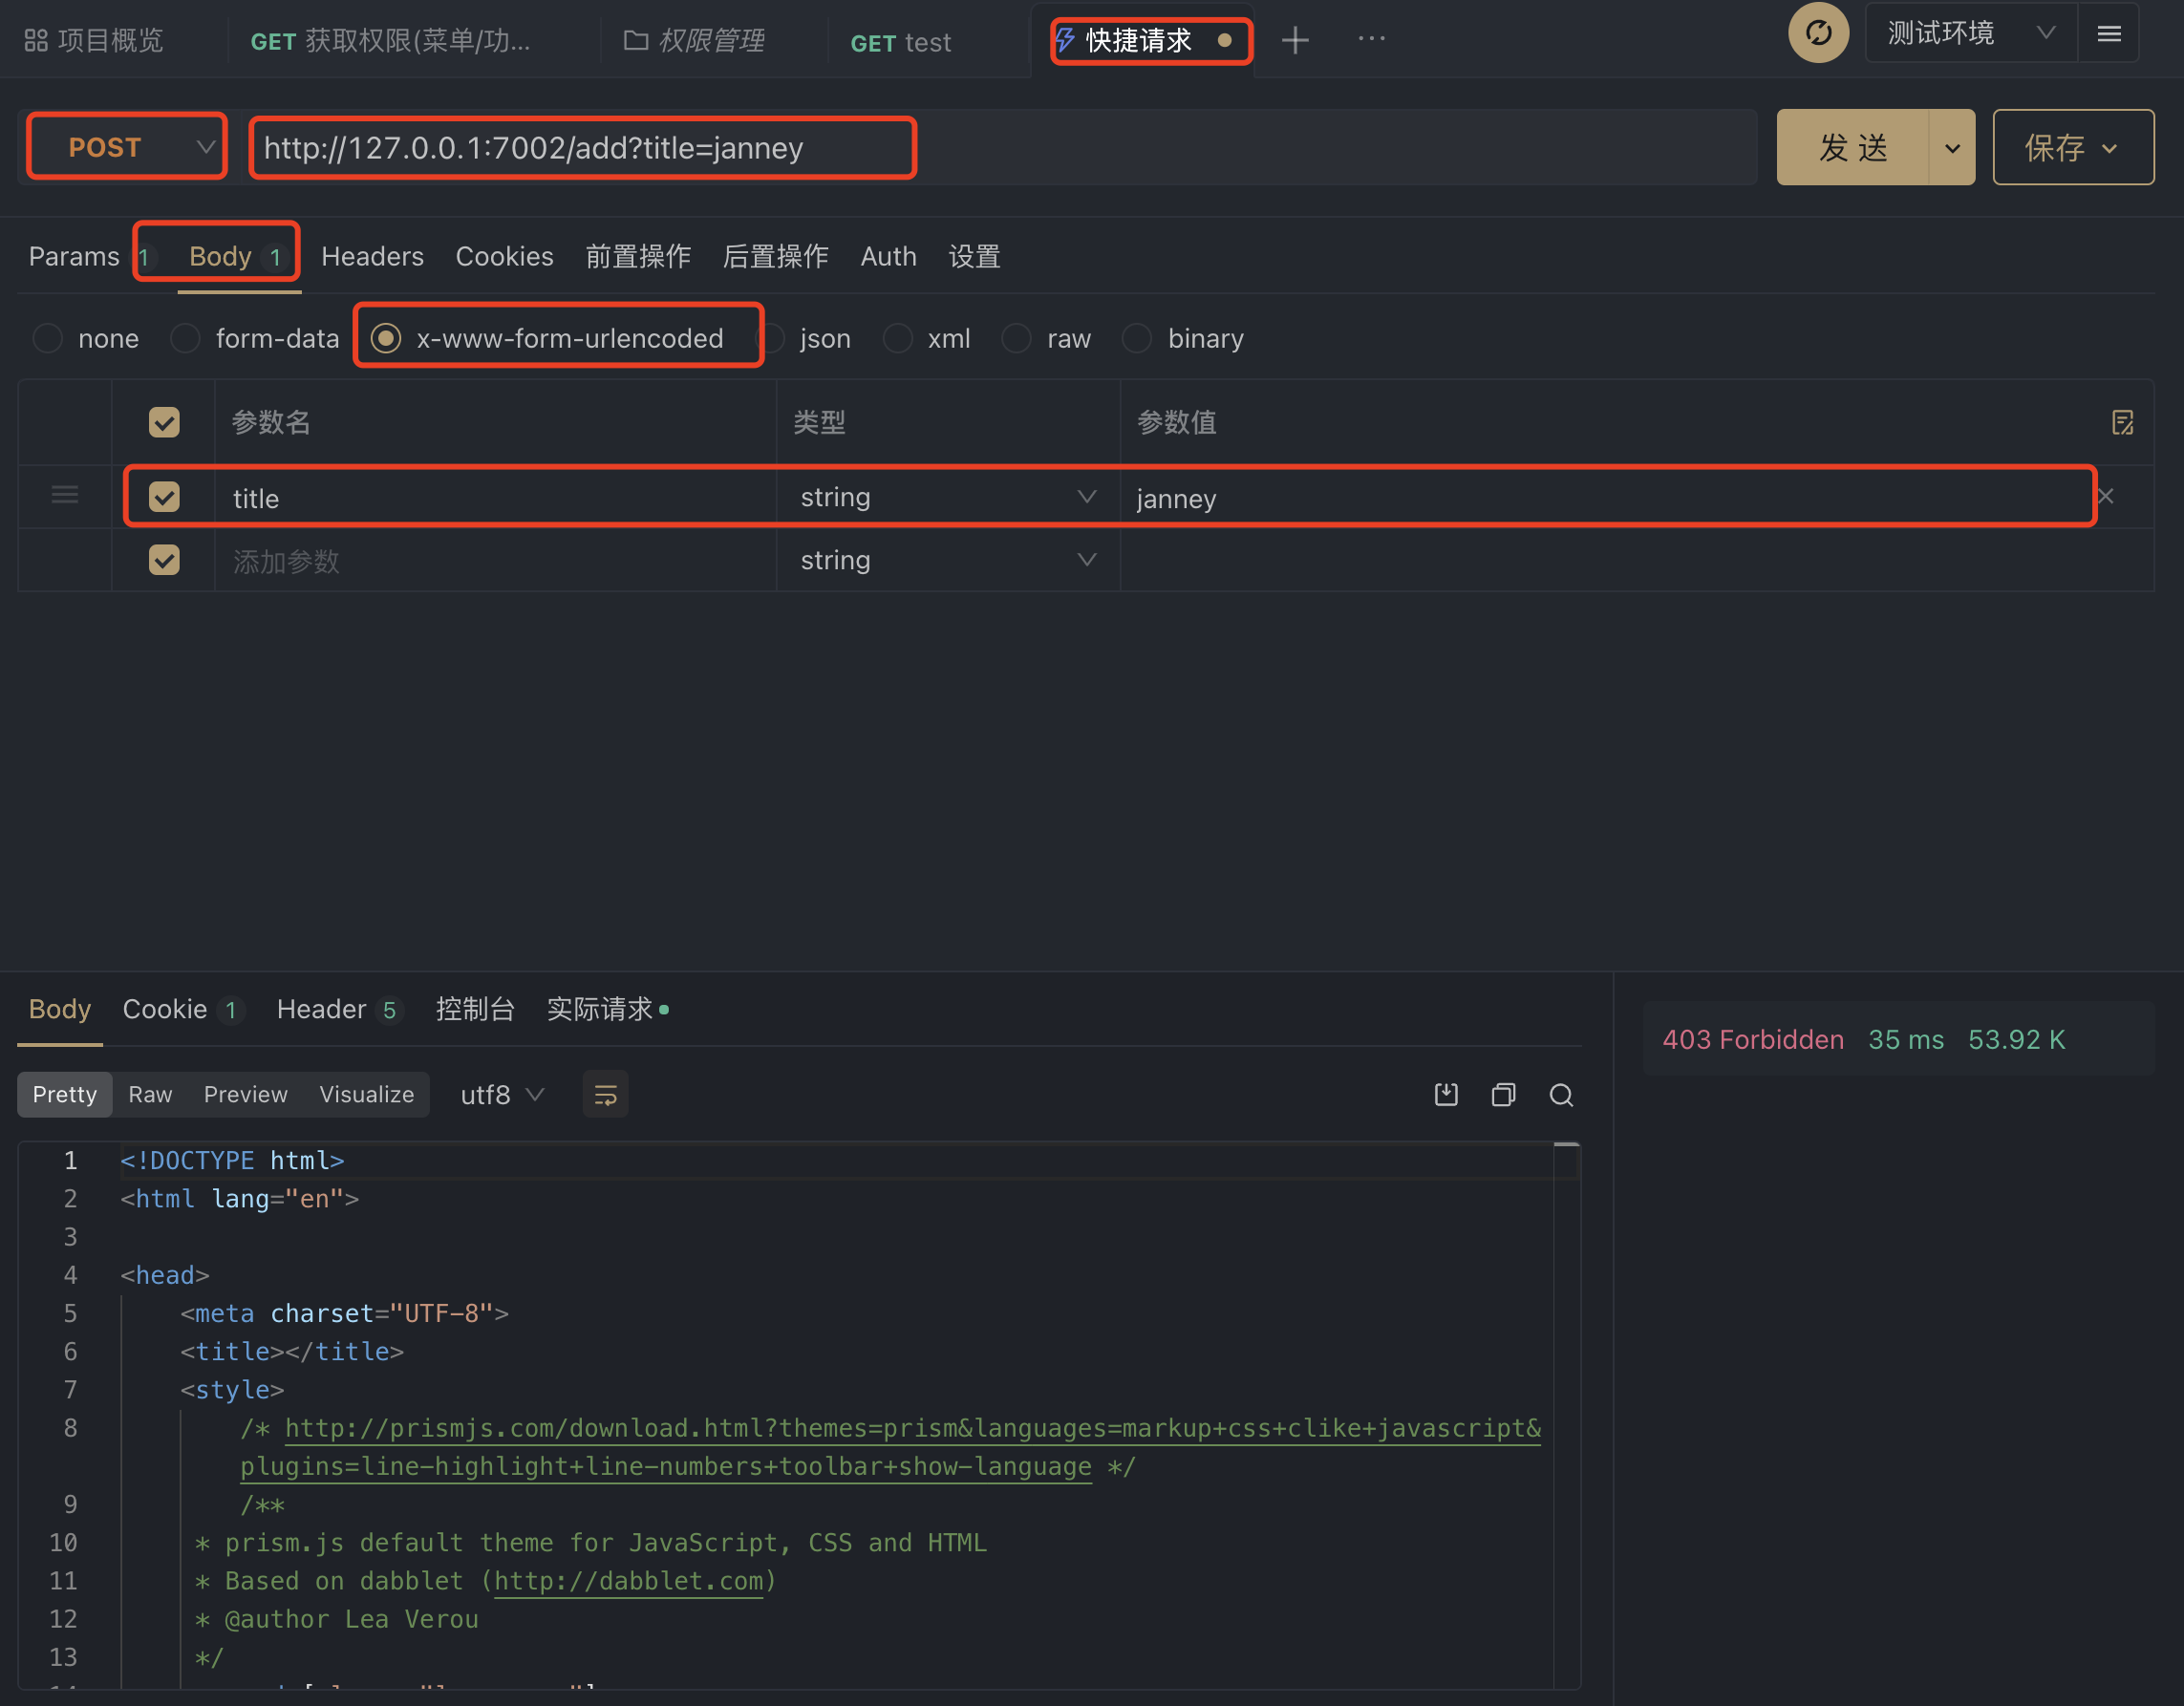Open the utf8 encoding dropdown

pos(501,1095)
